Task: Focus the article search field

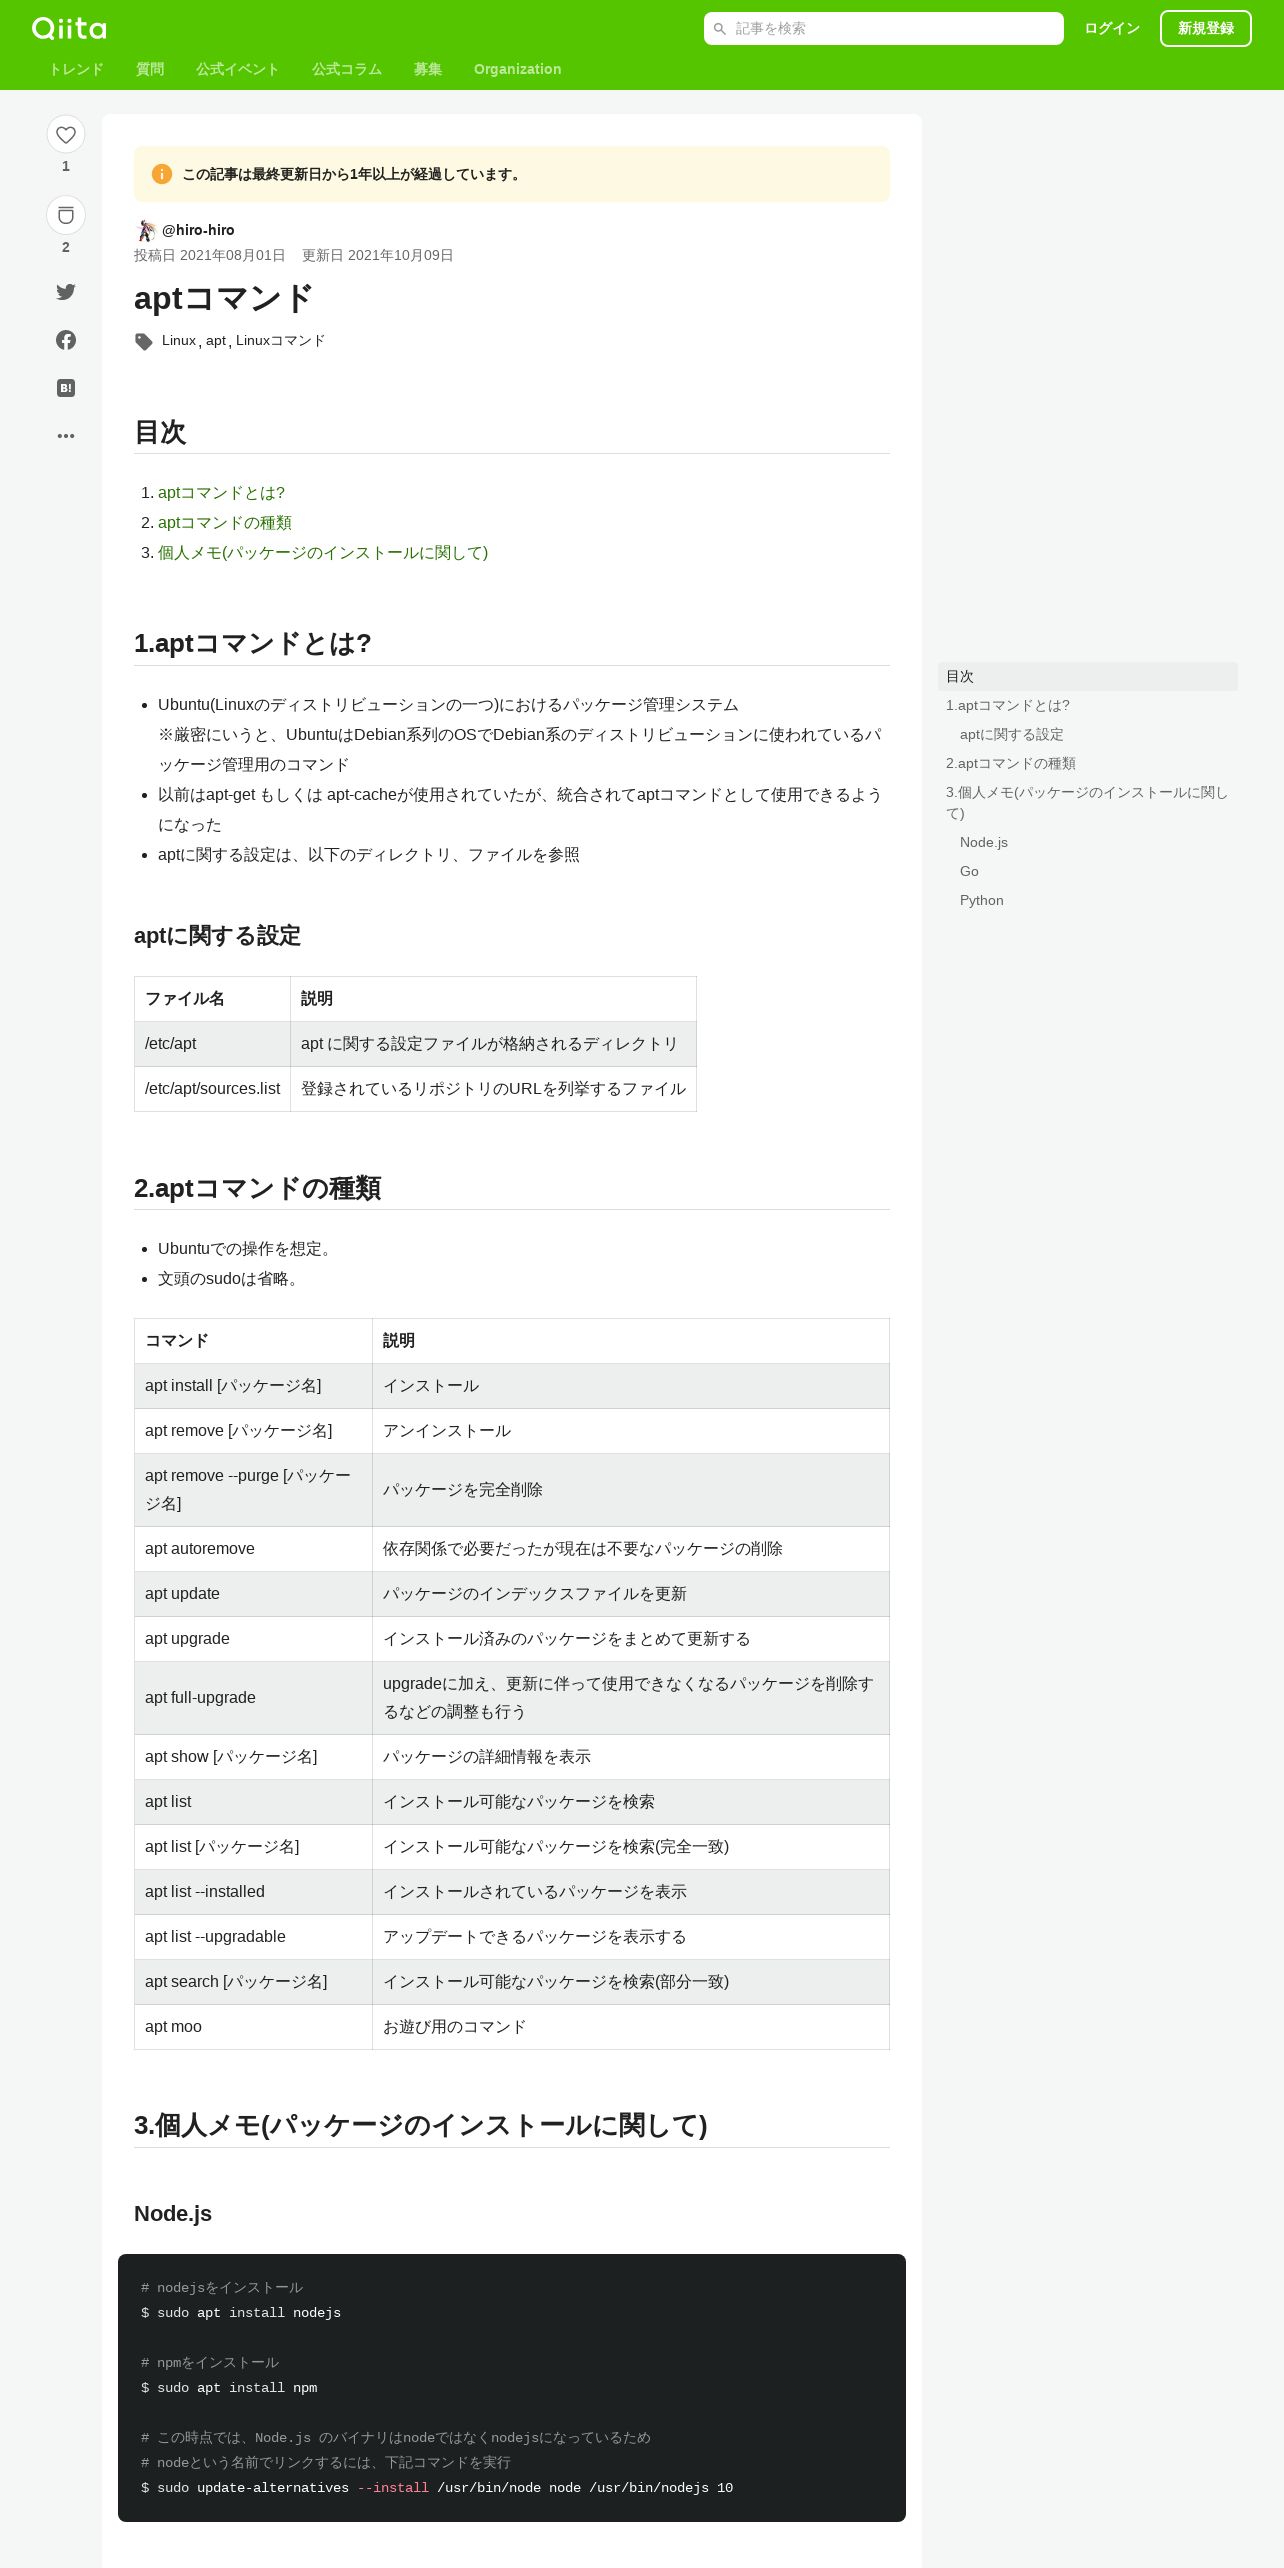Action: [884, 29]
